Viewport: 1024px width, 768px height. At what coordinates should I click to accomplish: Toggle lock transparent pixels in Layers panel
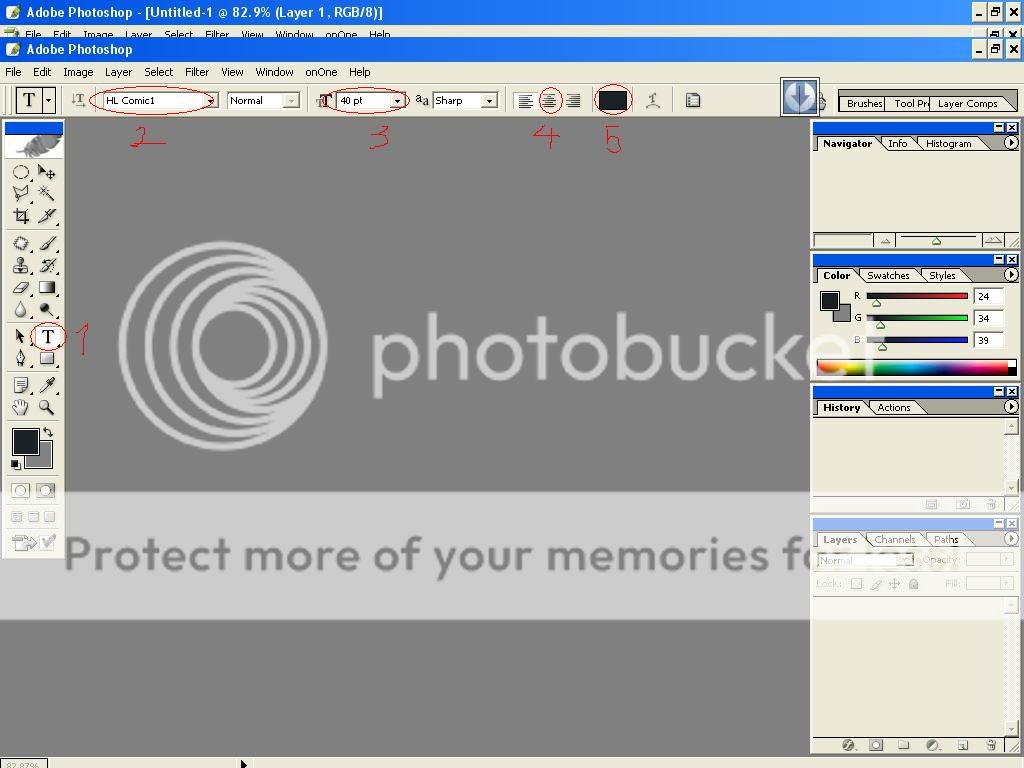pos(856,584)
